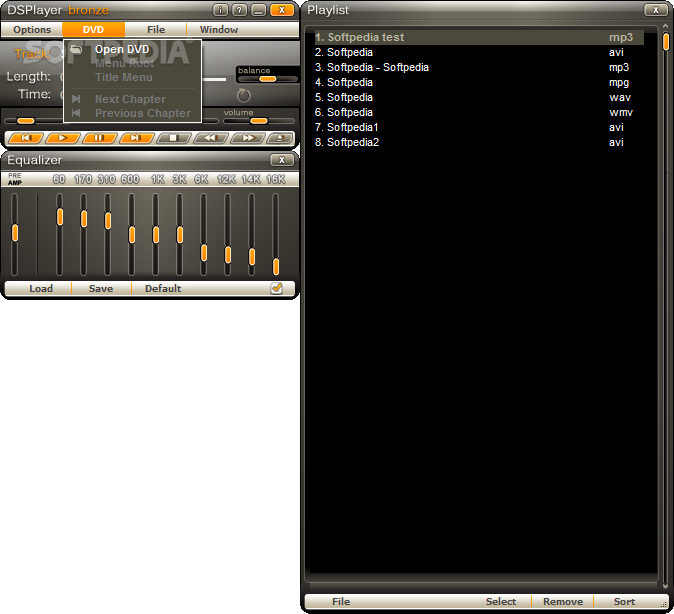
Task: Click the Load equalizer preset button
Action: (x=41, y=289)
